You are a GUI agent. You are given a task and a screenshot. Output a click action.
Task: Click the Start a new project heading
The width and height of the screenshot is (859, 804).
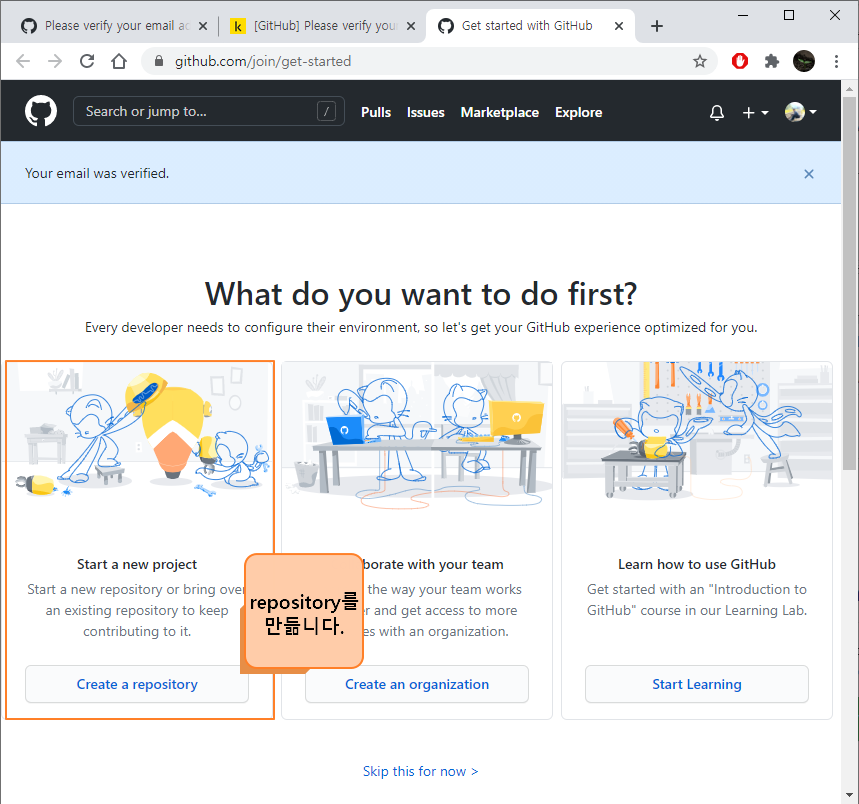click(x=137, y=564)
